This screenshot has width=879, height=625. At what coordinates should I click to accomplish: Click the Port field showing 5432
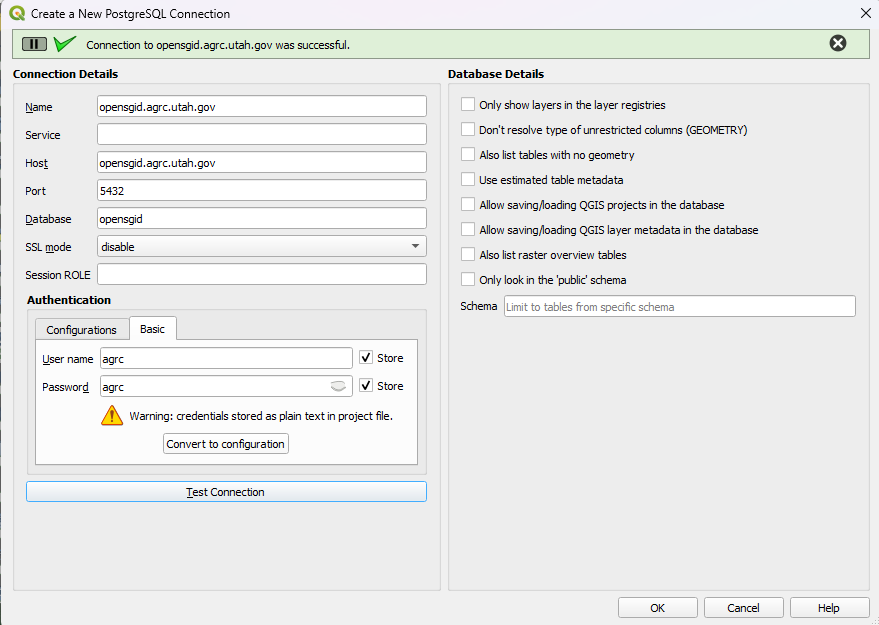(x=262, y=191)
